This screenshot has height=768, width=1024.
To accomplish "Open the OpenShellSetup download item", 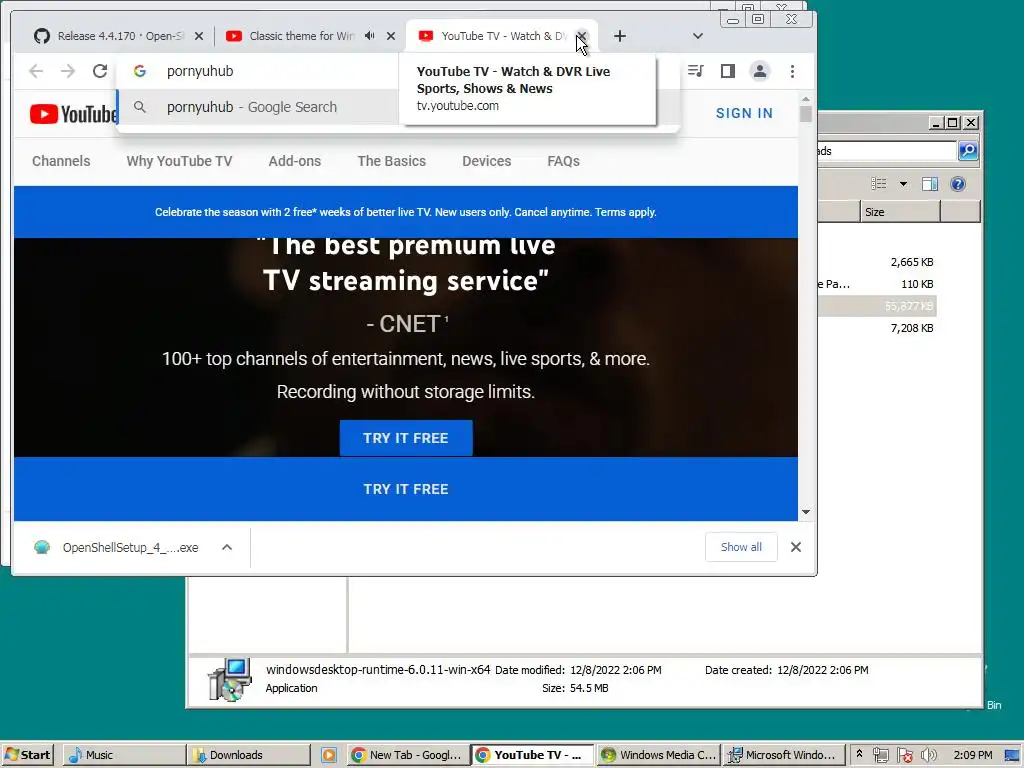I will click(x=116, y=547).
